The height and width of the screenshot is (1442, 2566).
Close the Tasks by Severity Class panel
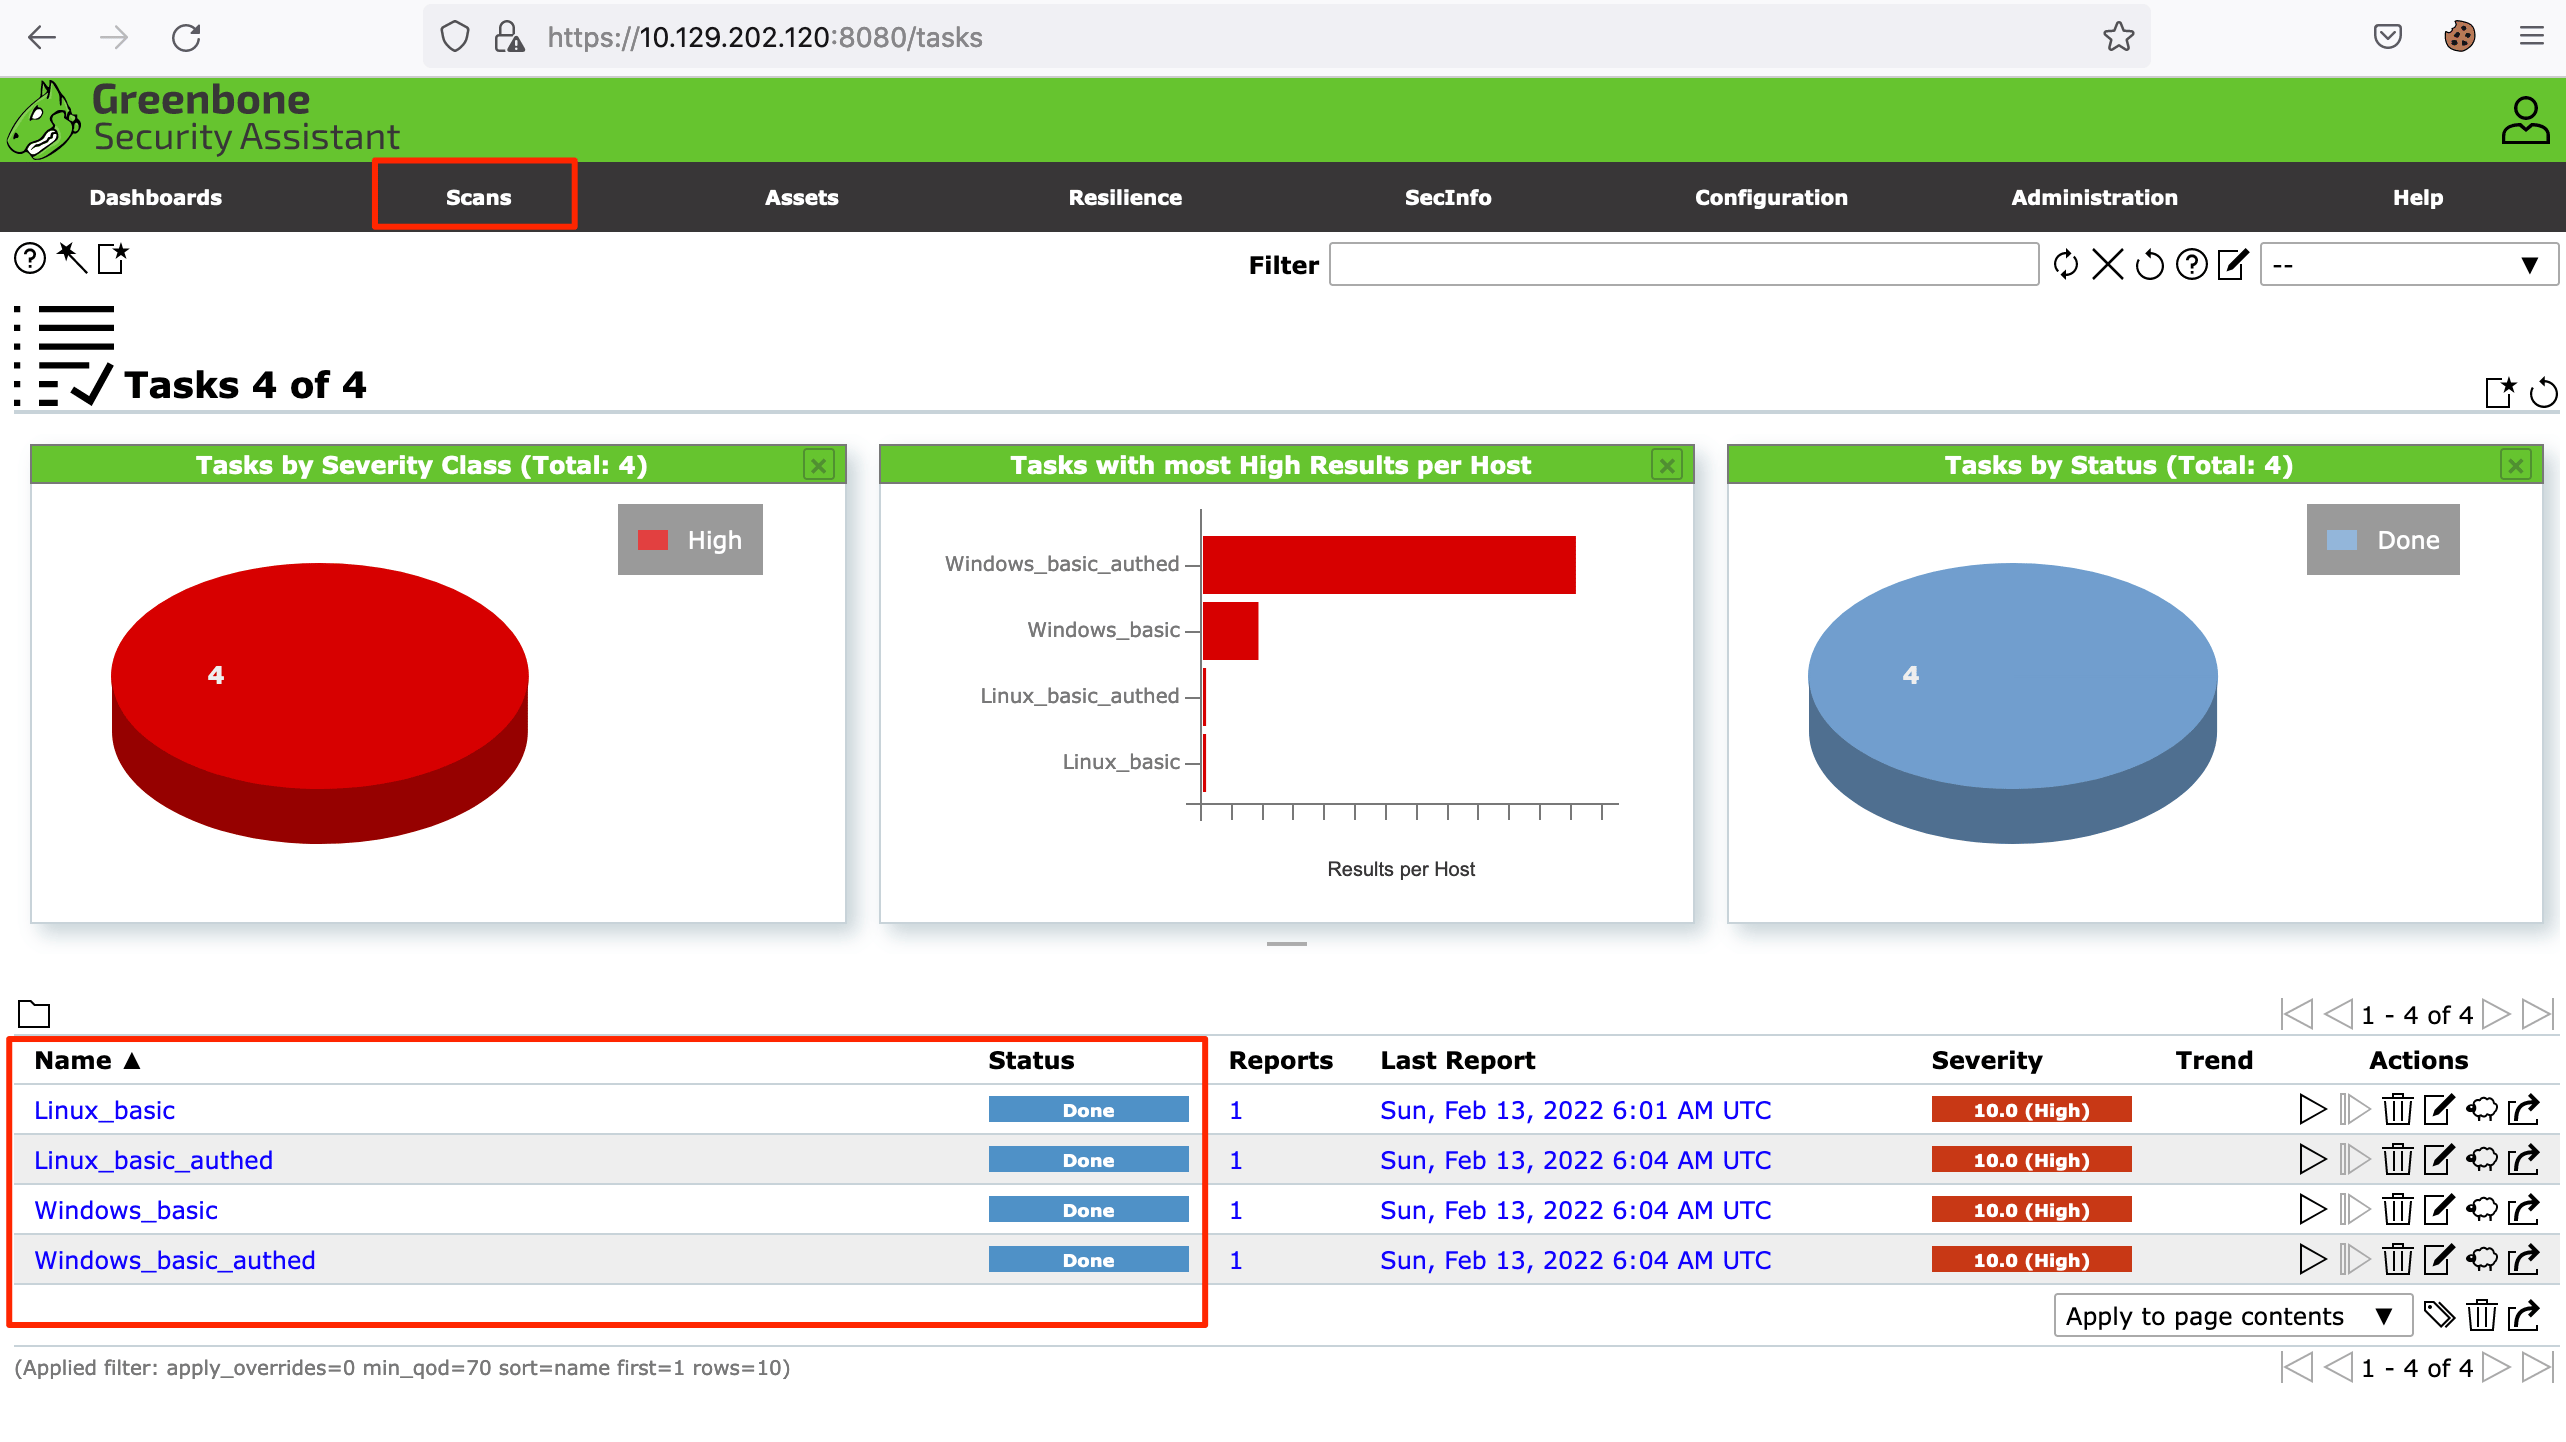pyautogui.click(x=819, y=465)
